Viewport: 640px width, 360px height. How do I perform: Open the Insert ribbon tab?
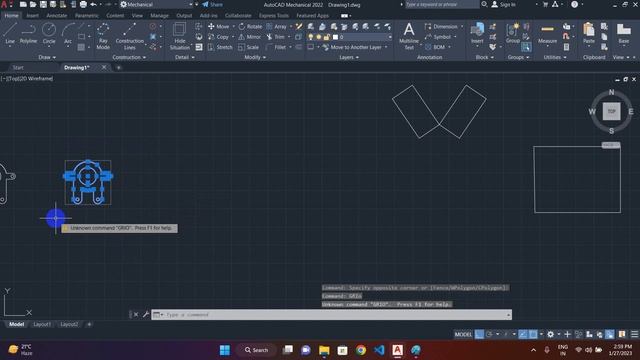click(32, 16)
